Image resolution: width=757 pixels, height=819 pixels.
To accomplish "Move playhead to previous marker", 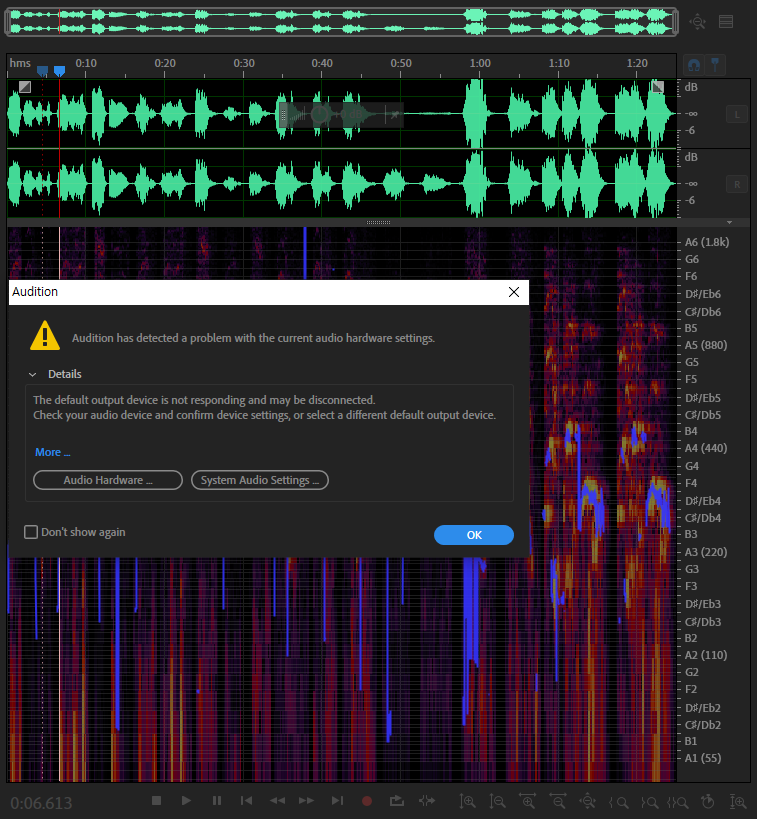I will point(246,800).
